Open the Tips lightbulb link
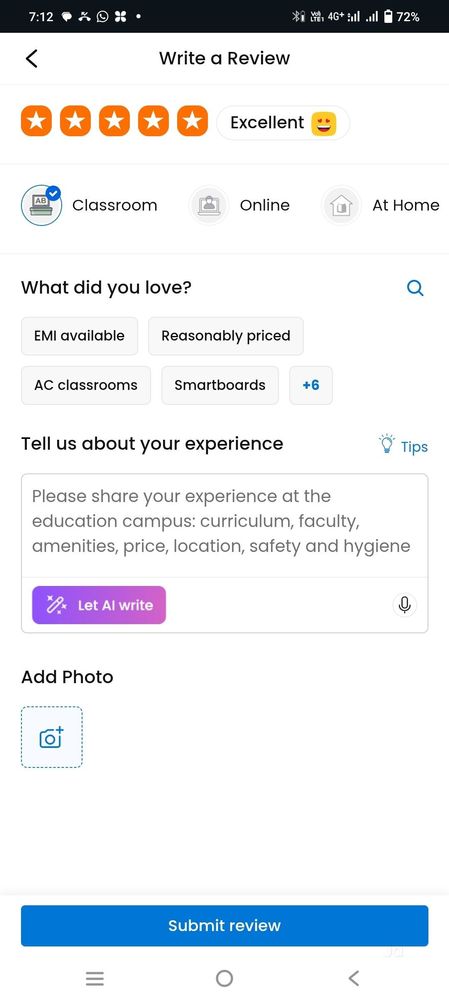Image resolution: width=449 pixels, height=1000 pixels. coord(403,445)
